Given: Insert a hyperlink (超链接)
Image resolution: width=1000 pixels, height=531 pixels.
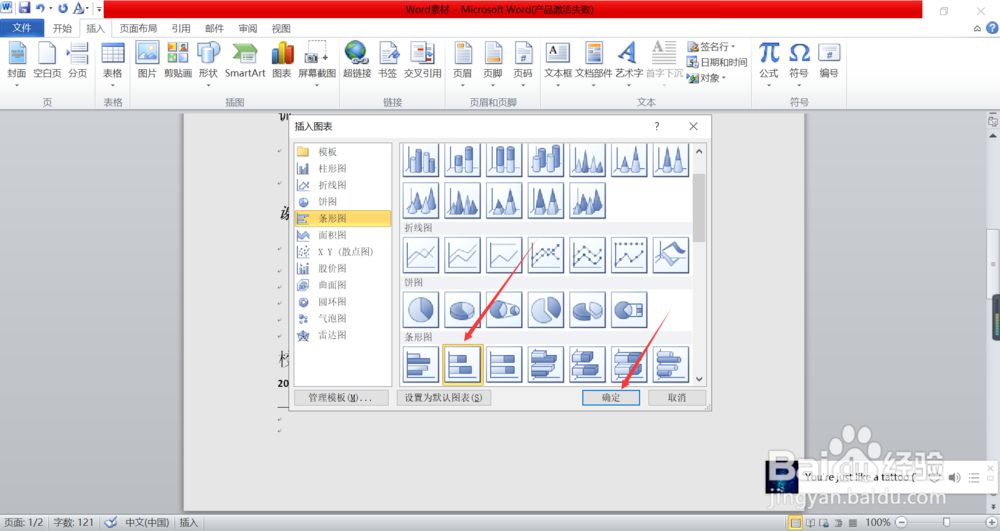Looking at the screenshot, I should pyautogui.click(x=357, y=62).
